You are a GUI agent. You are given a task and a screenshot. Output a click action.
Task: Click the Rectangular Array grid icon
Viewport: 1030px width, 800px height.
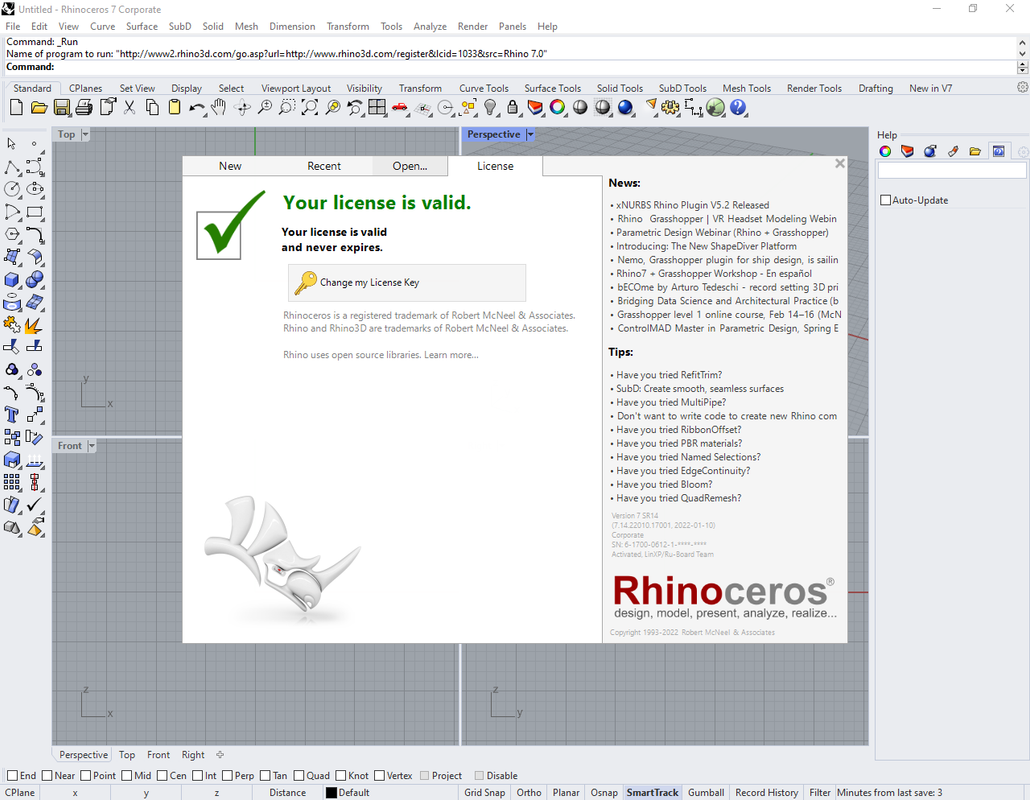(x=12, y=482)
